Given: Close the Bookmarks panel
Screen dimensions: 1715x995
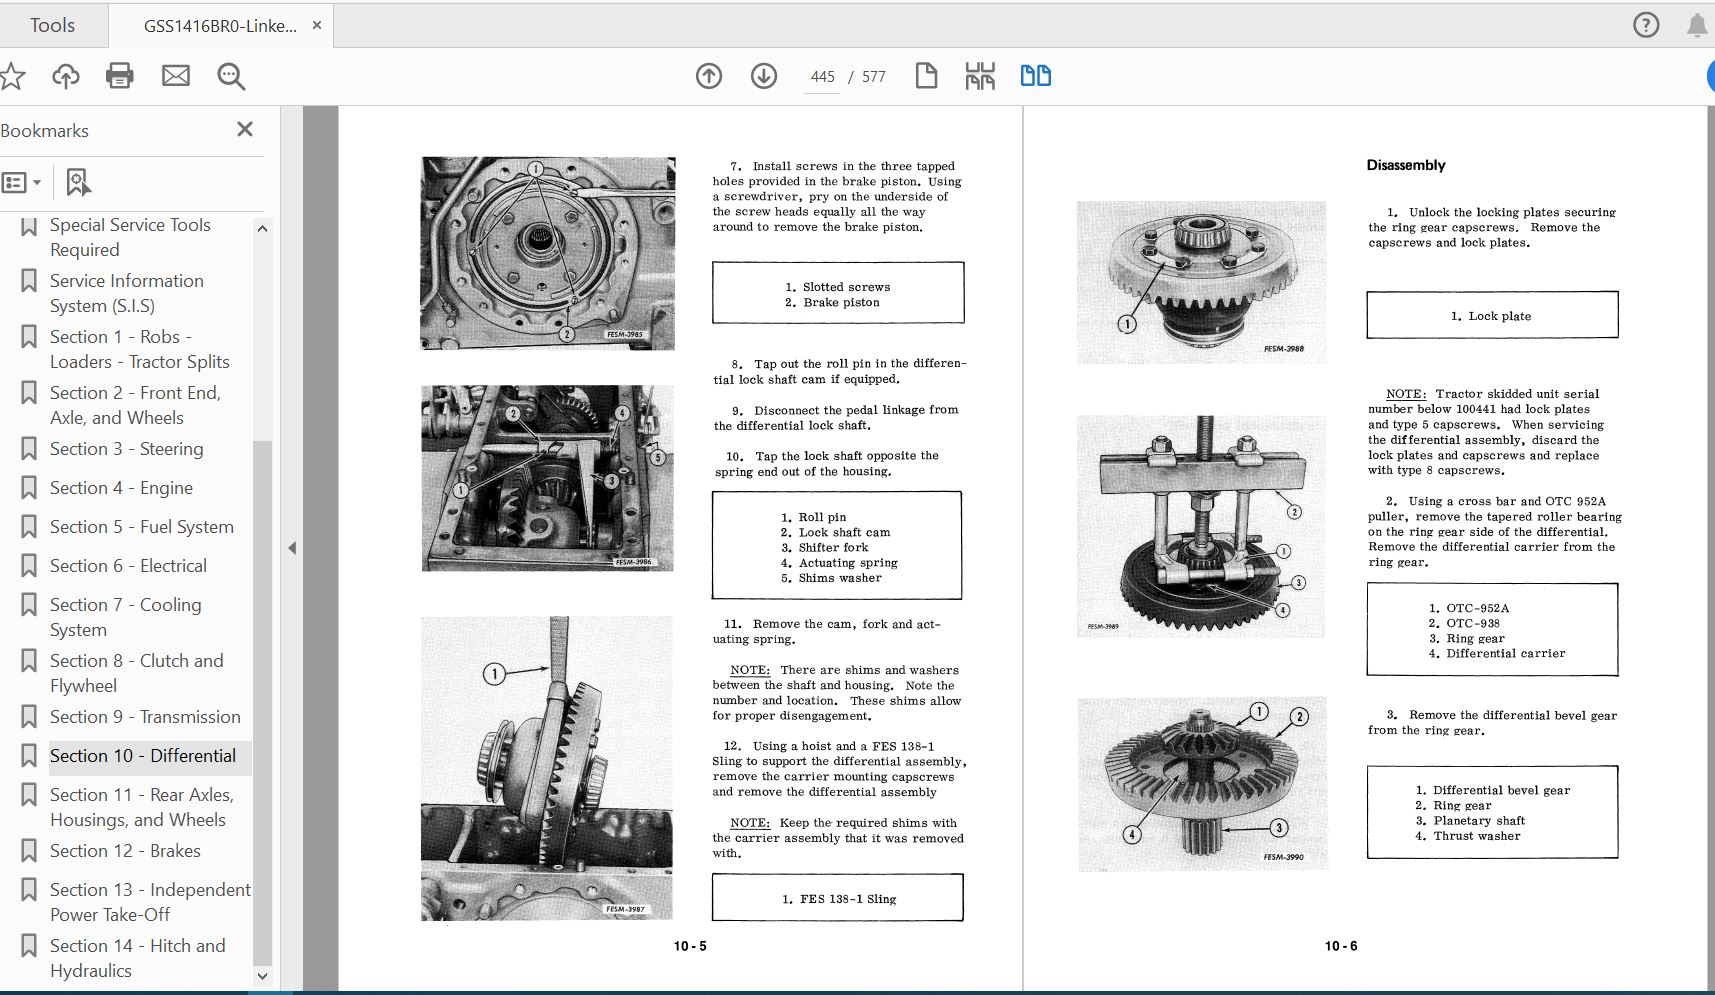Looking at the screenshot, I should (245, 129).
